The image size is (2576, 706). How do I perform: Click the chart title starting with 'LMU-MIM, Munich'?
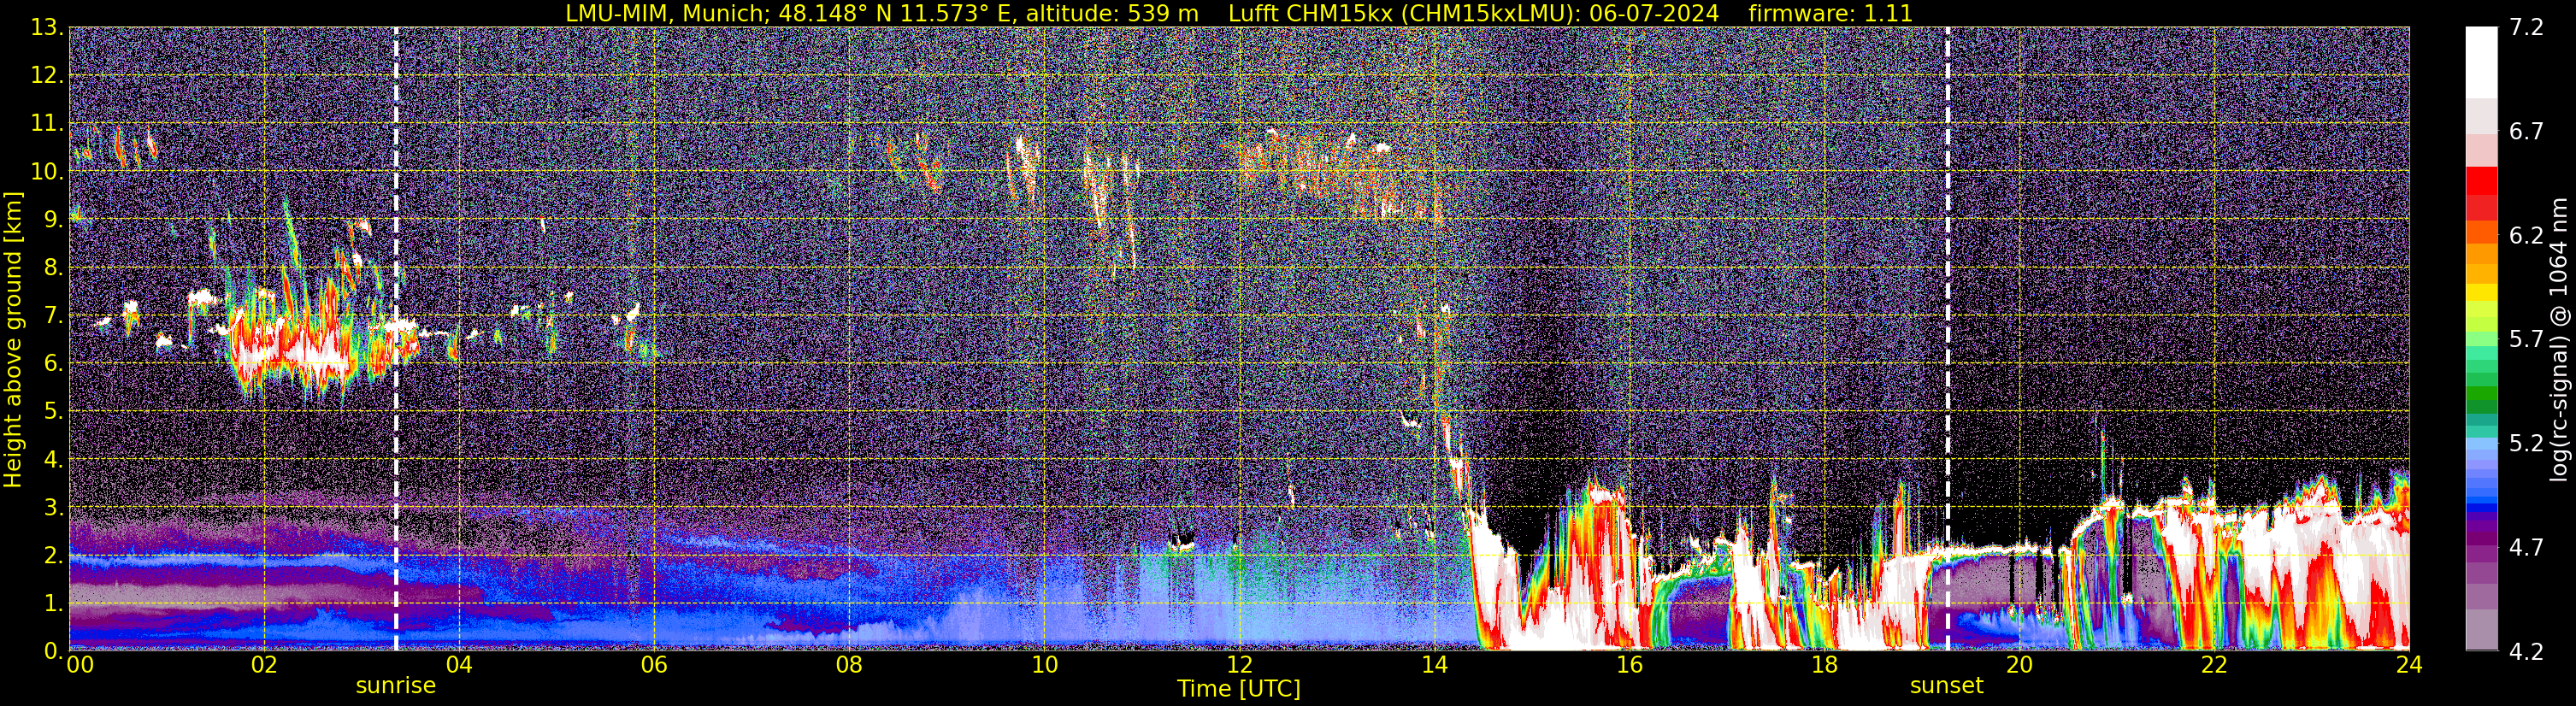(x=1238, y=13)
